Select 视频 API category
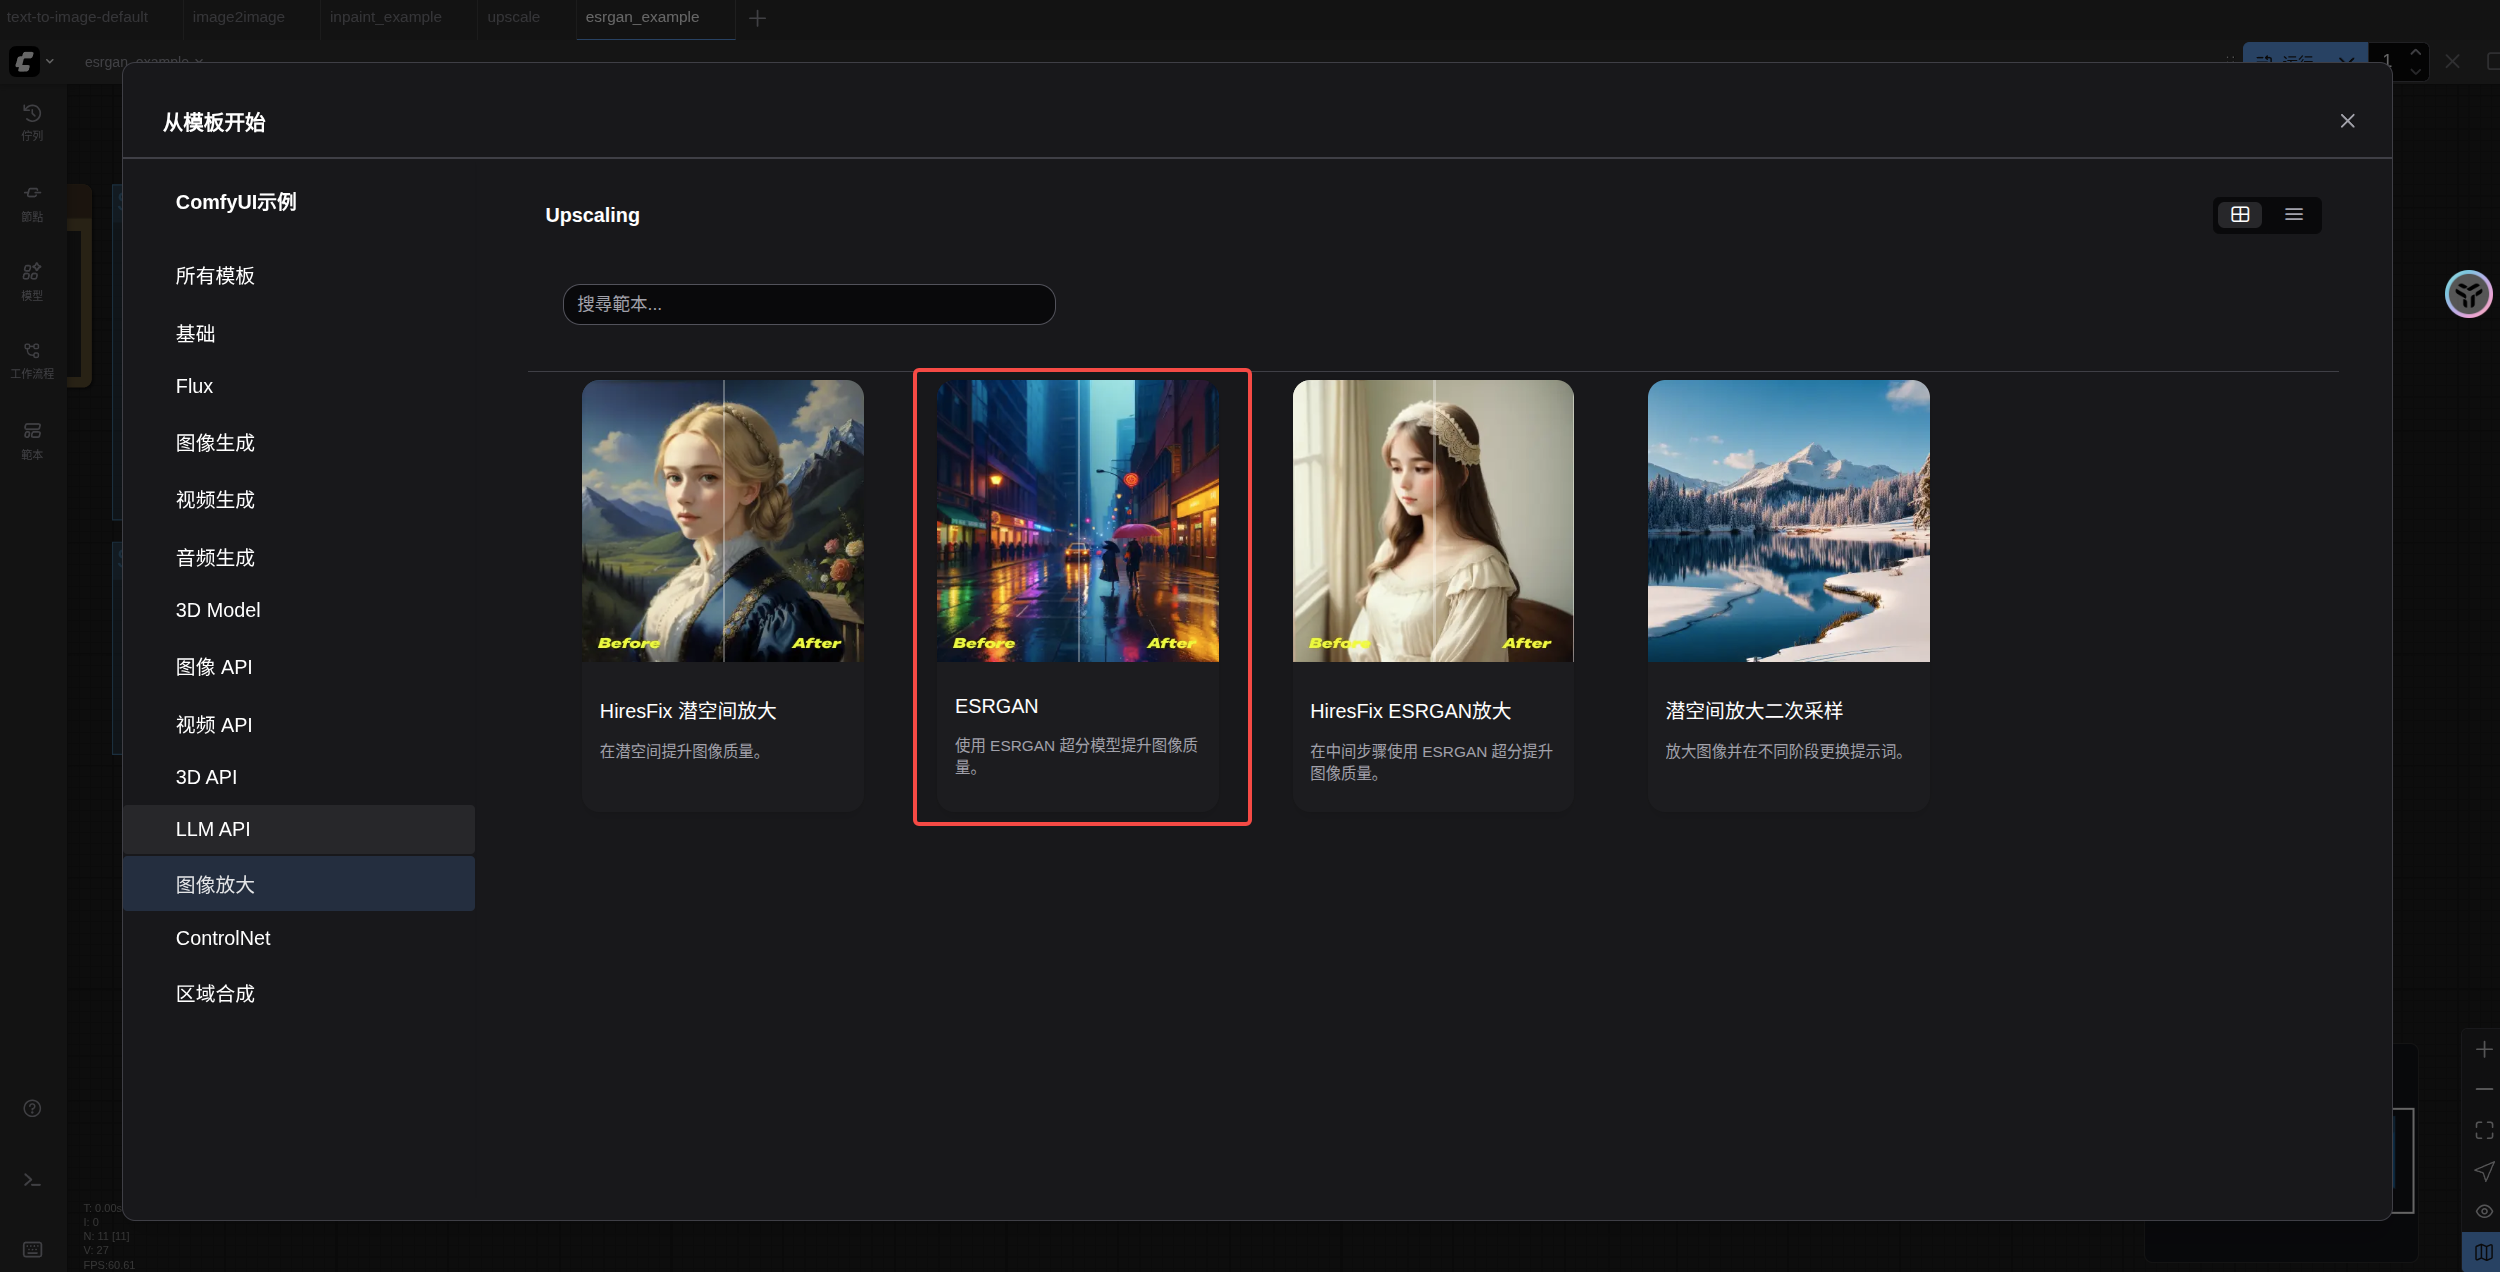This screenshot has height=1272, width=2500. click(298, 725)
